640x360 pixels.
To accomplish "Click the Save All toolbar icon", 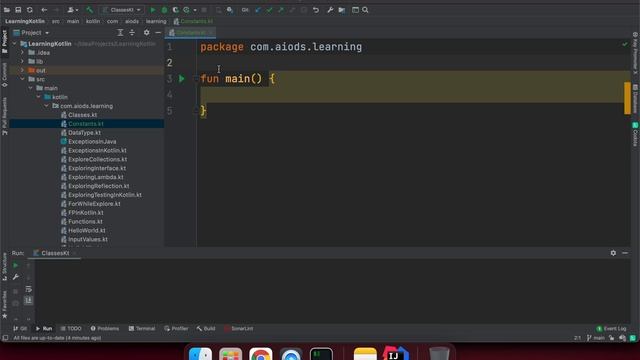I will pos(18,10).
